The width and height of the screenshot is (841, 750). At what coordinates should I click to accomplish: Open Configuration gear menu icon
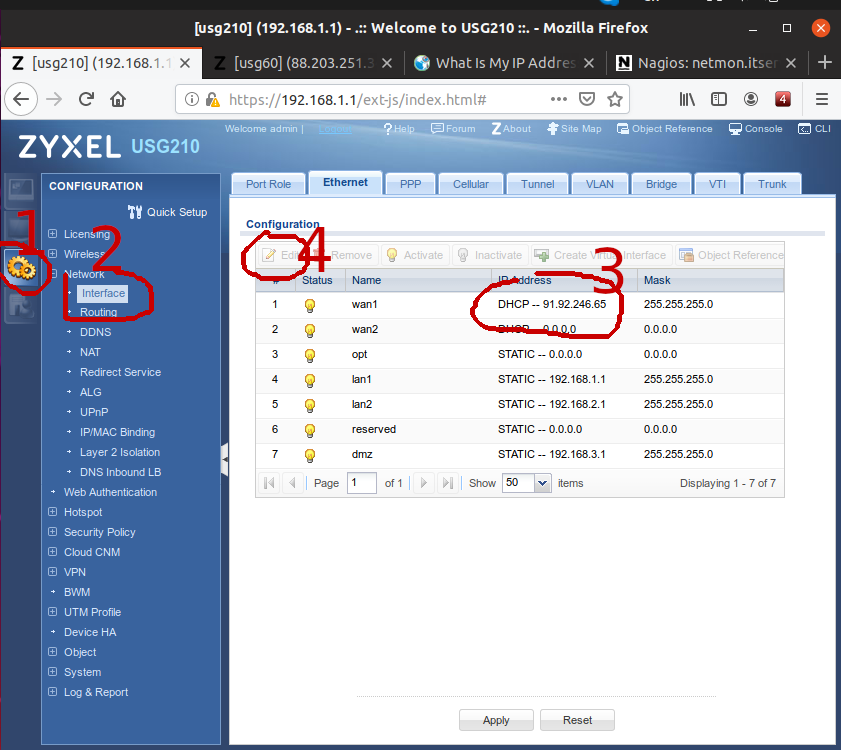(21, 268)
